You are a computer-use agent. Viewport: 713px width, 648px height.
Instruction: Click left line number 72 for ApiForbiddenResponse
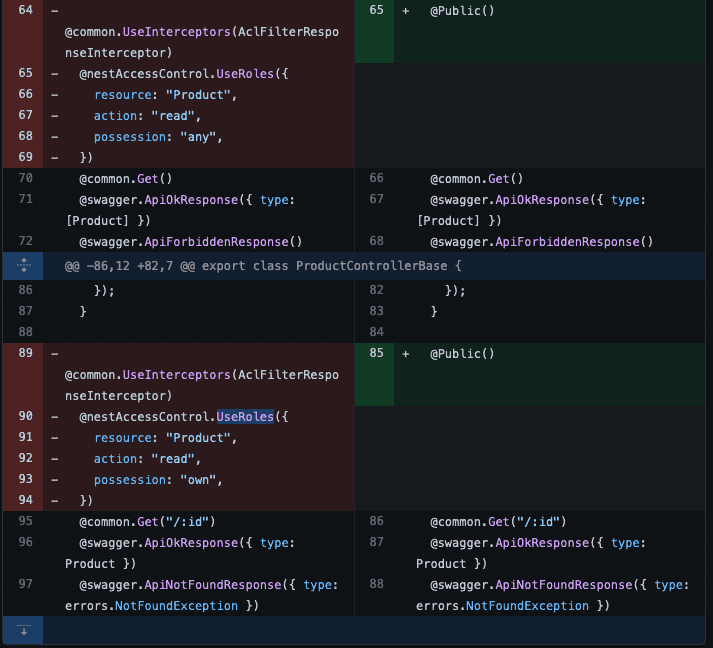(x=25, y=241)
